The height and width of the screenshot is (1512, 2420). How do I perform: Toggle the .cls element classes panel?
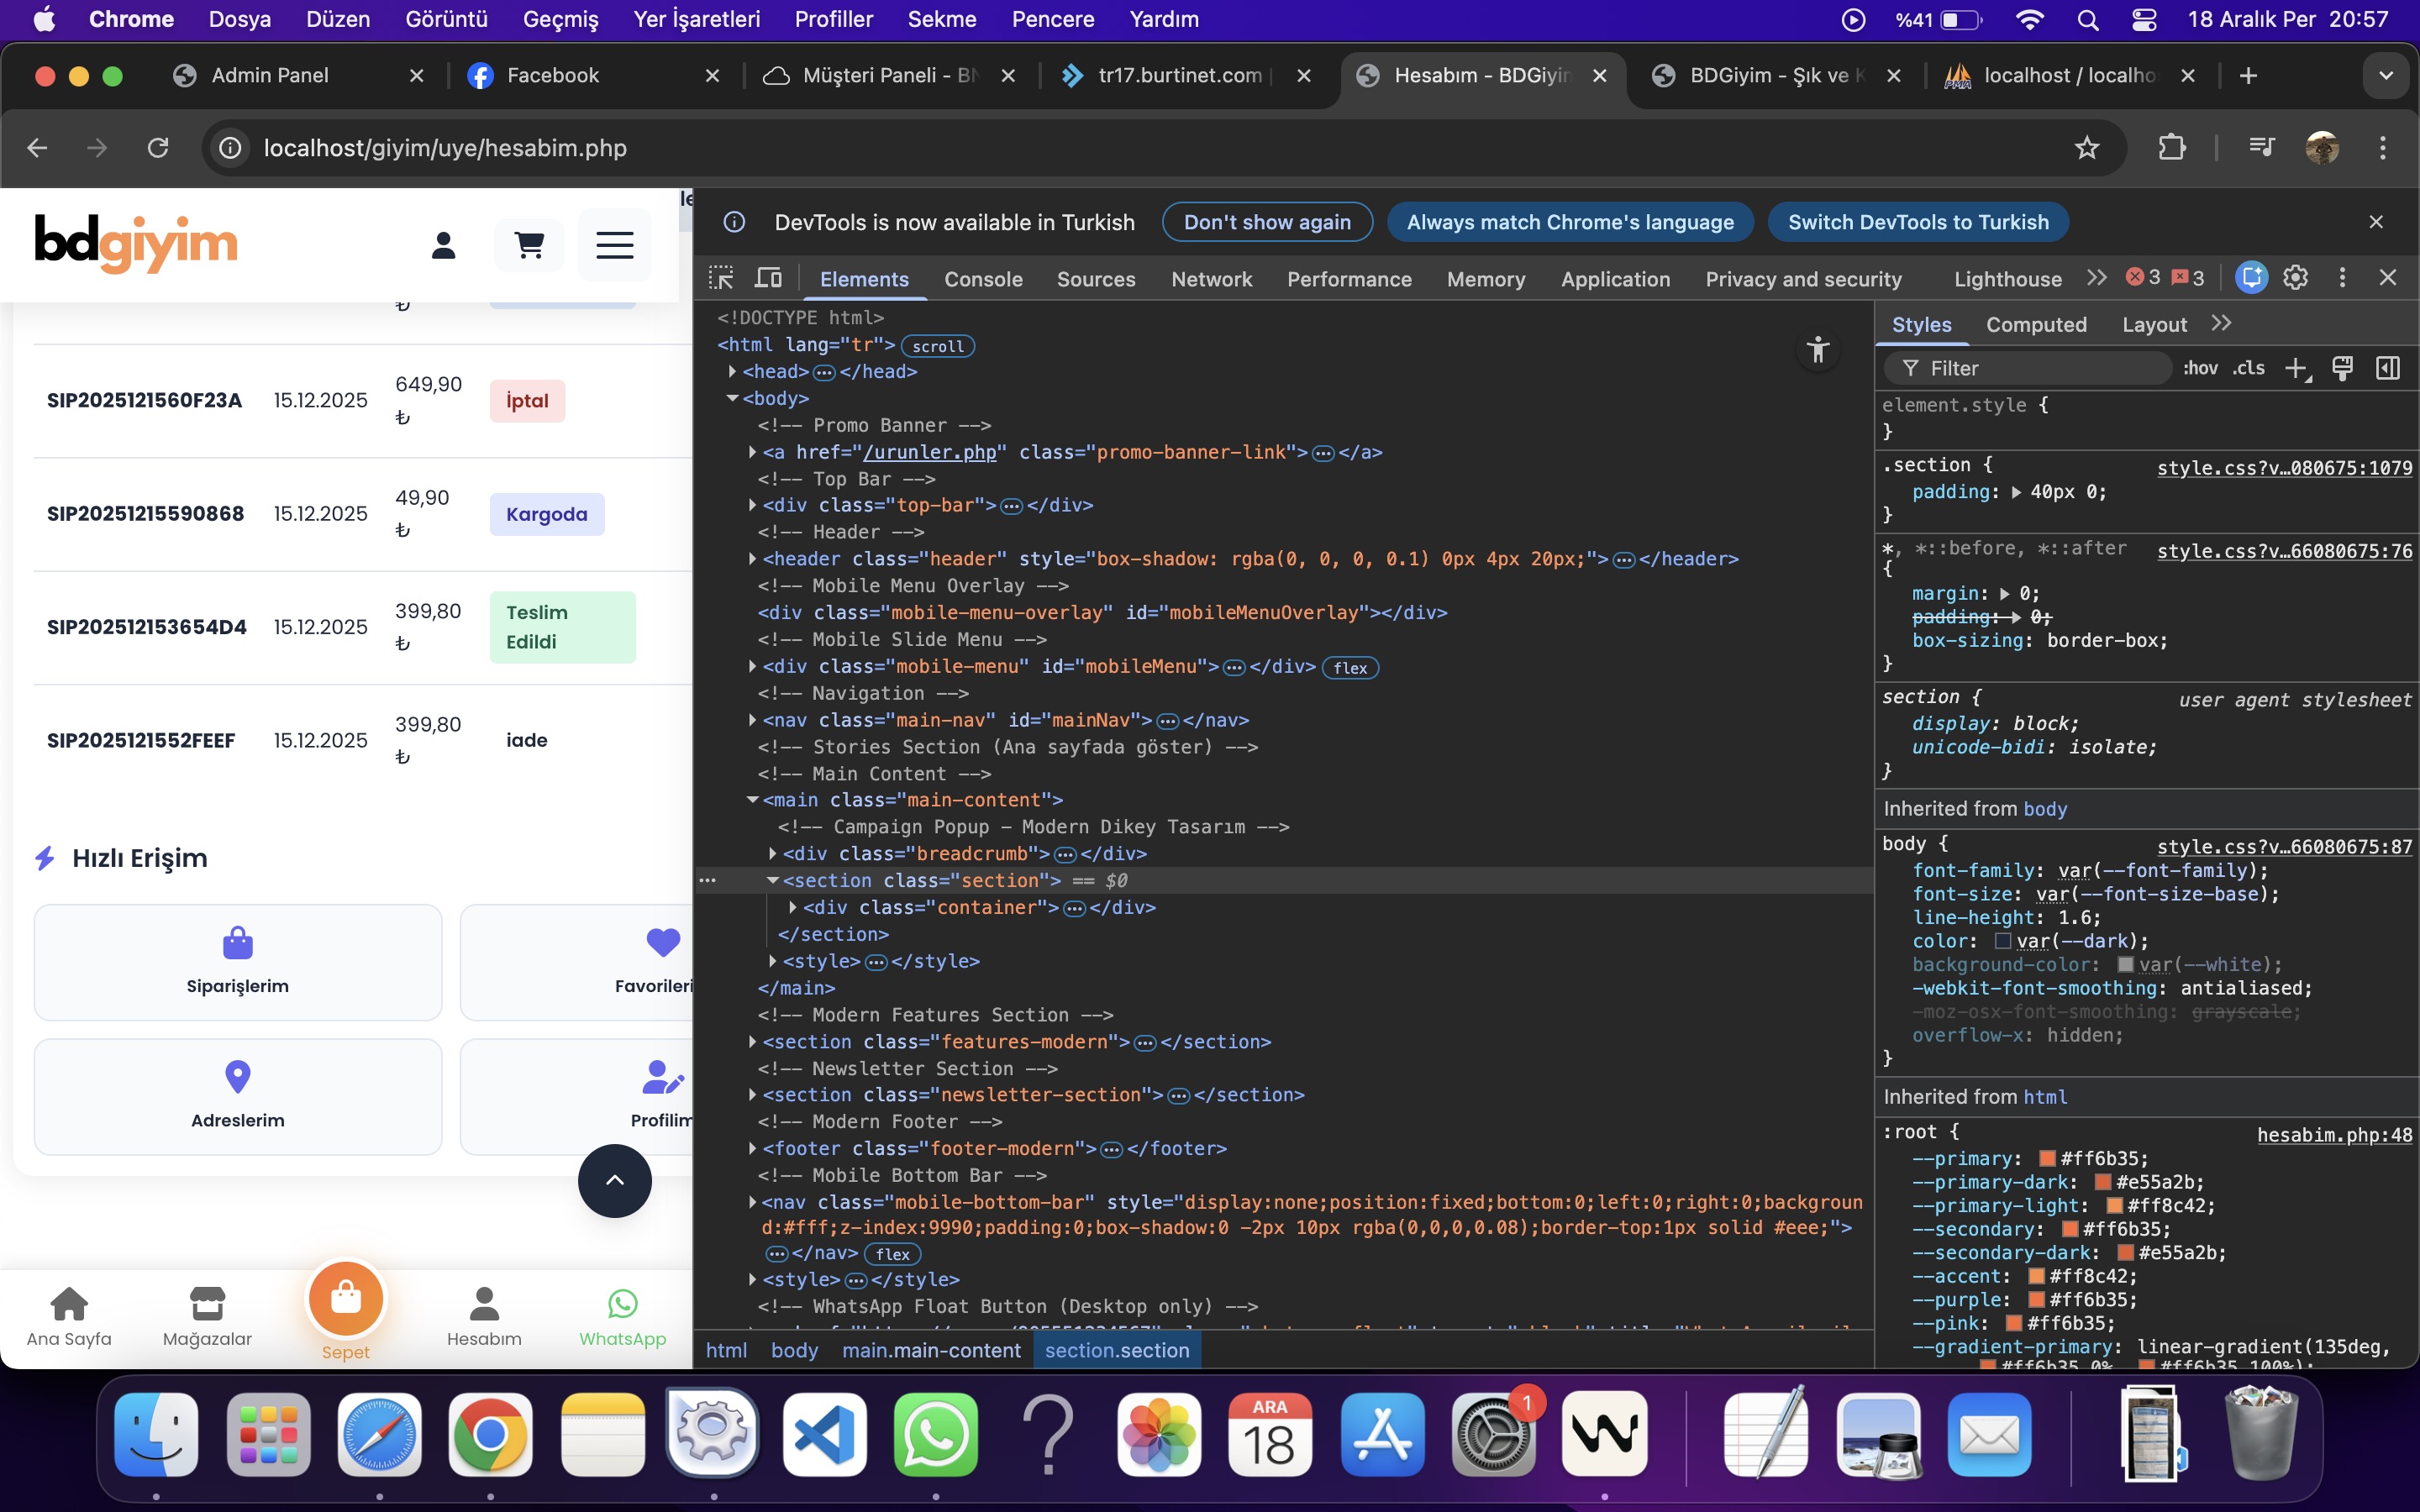click(x=2249, y=368)
